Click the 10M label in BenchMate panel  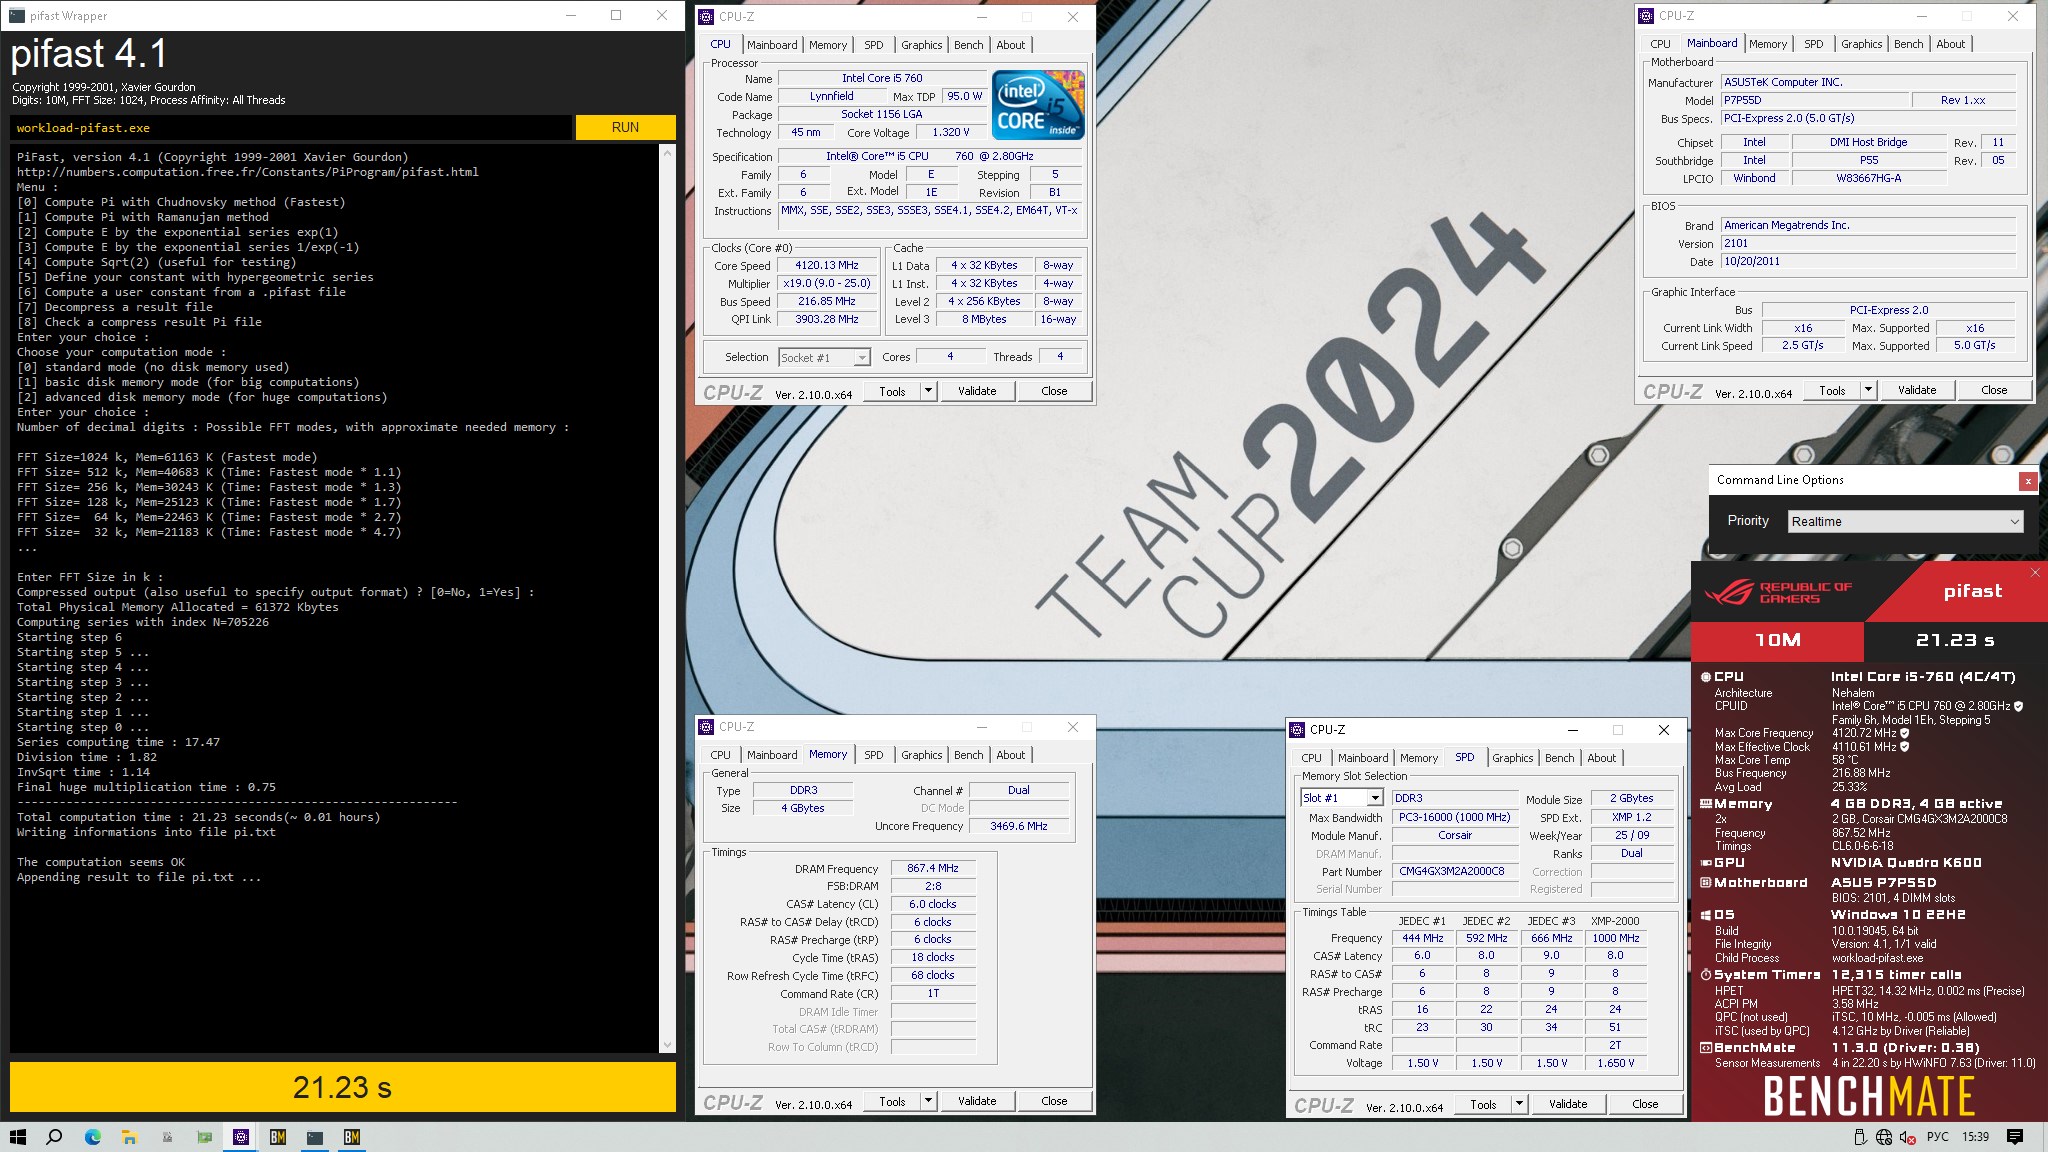1777,640
